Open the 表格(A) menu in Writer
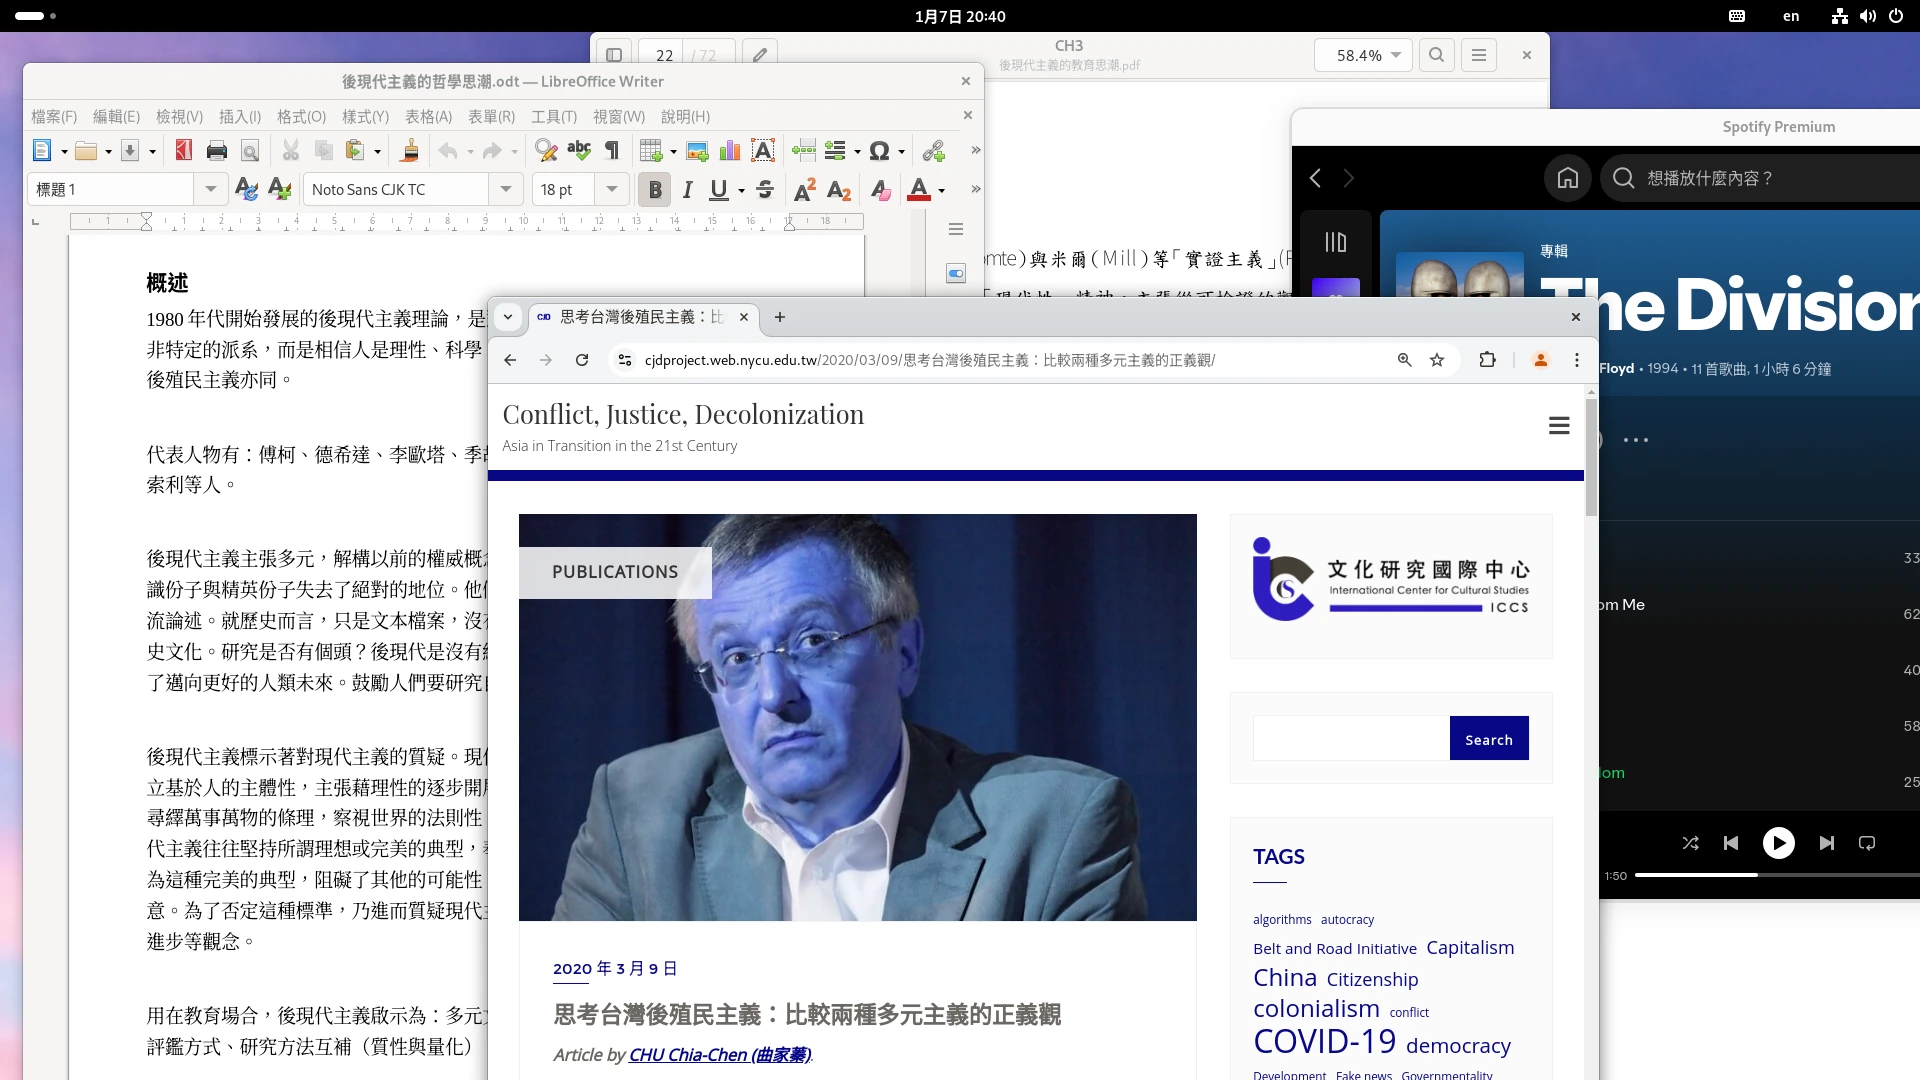Viewport: 1920px width, 1080px height. click(x=428, y=117)
